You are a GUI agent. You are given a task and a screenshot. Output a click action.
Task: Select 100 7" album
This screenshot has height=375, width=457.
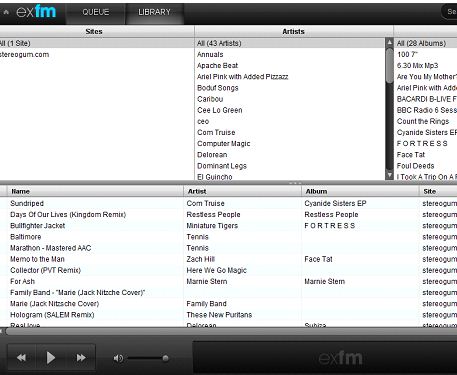tap(426, 54)
